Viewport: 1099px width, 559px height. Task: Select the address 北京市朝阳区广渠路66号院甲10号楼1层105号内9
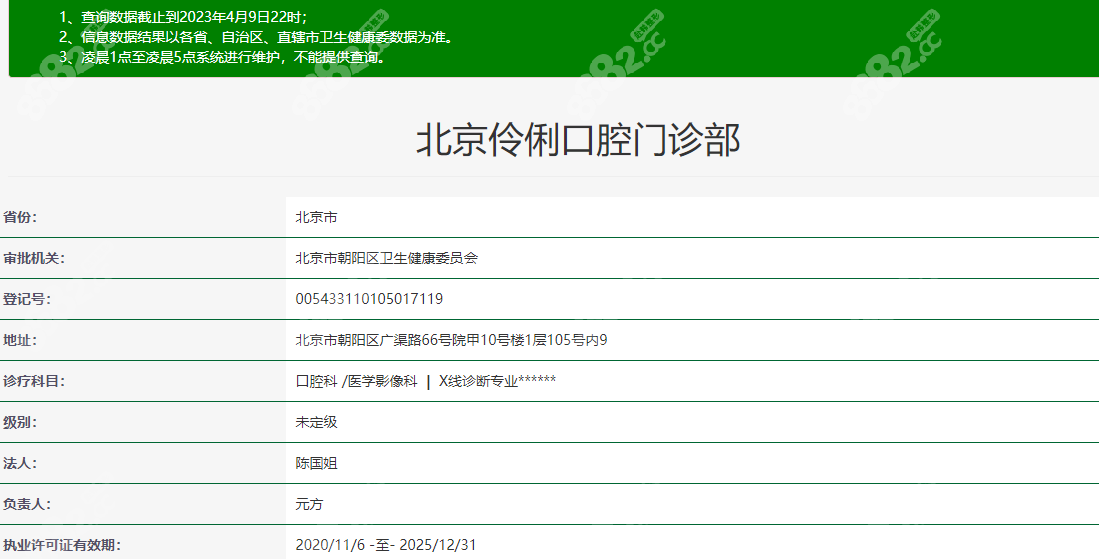pos(451,340)
